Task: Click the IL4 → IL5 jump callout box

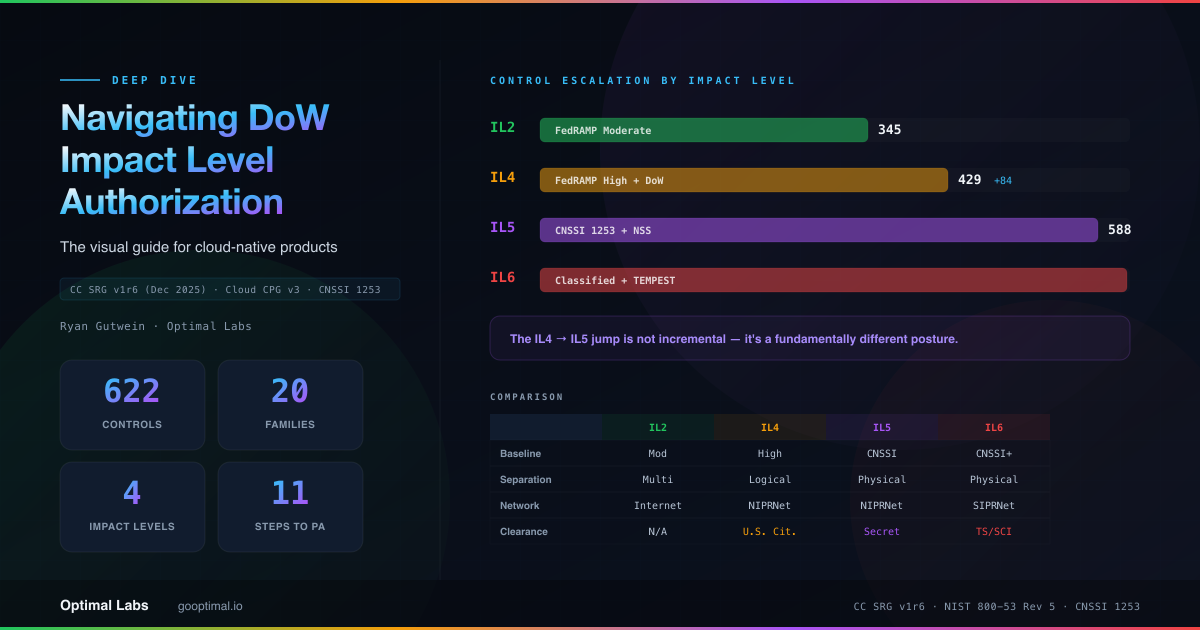Action: pyautogui.click(x=810, y=338)
